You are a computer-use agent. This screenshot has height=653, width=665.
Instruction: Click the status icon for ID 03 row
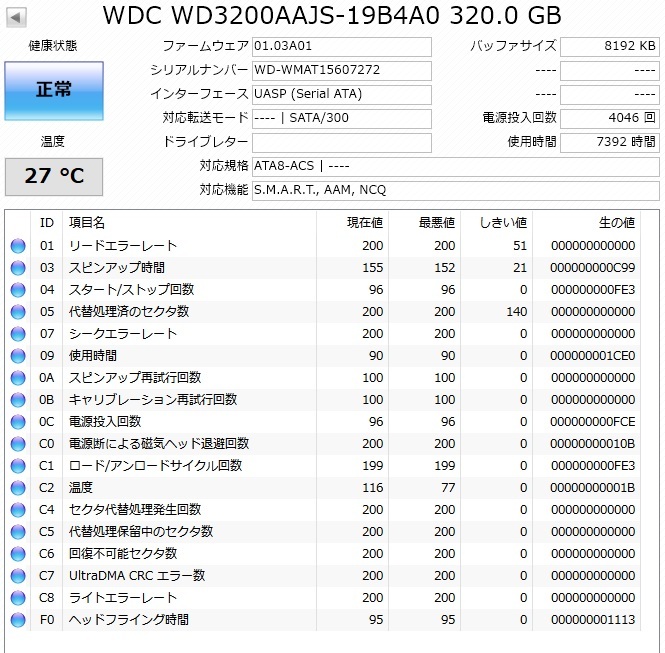18,268
